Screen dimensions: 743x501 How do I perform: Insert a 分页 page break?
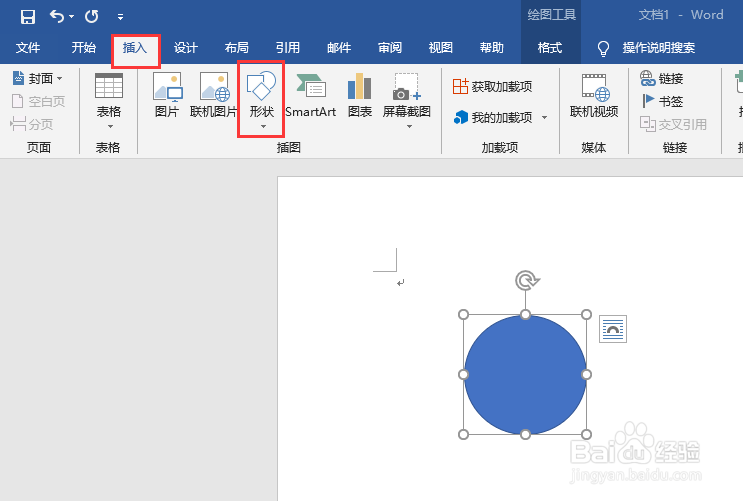pyautogui.click(x=32, y=124)
